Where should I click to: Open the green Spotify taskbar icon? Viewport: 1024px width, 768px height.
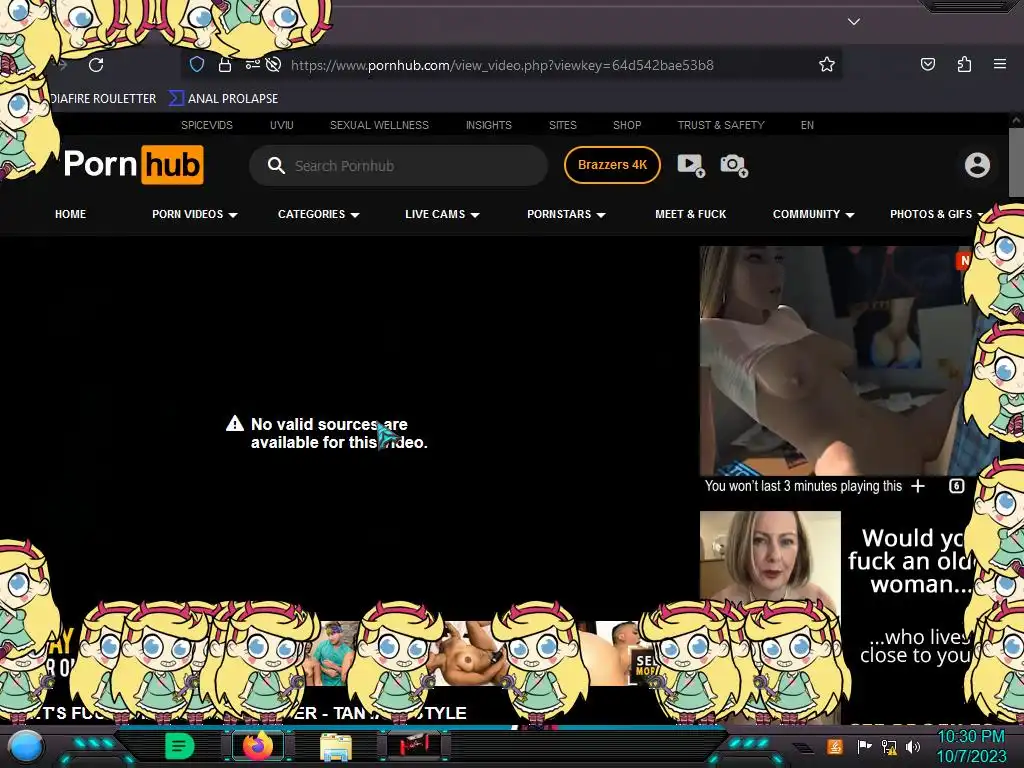point(180,746)
